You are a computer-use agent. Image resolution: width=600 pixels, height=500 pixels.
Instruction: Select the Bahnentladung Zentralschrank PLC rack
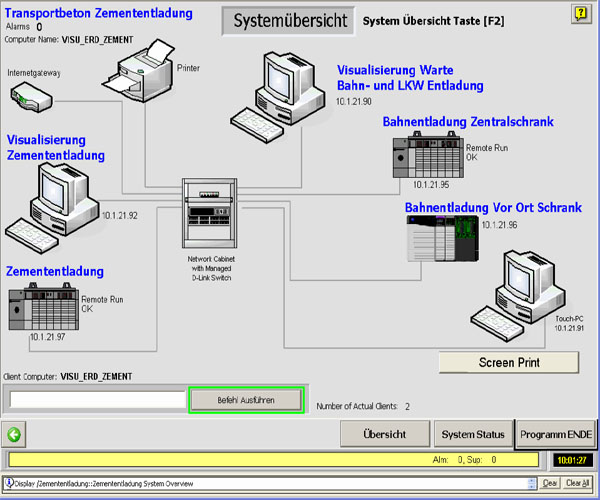428,158
